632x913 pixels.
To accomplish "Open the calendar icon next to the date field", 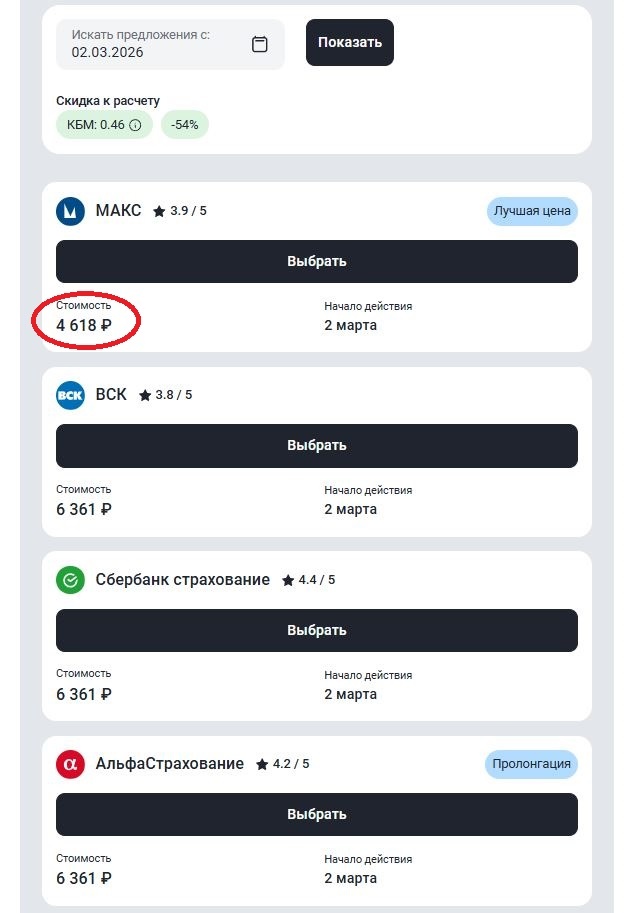I will [x=260, y=43].
